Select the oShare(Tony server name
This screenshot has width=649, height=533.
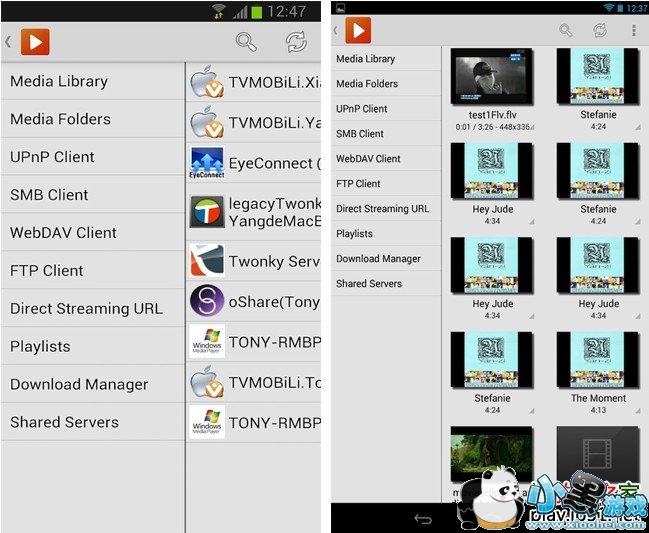[274, 302]
